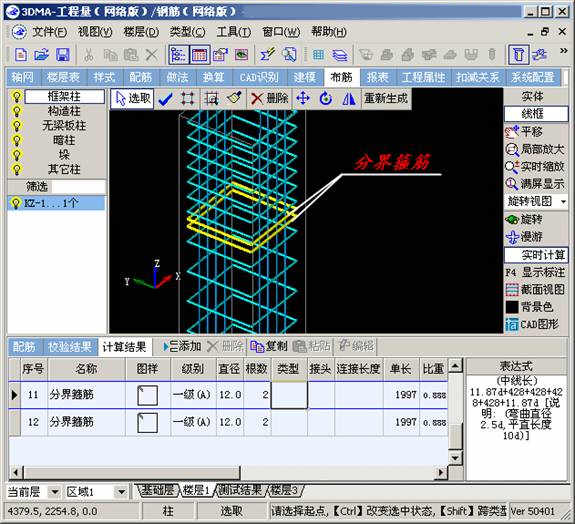
Task: Click the Copy pages toolbar icon
Action: [x=110, y=55]
